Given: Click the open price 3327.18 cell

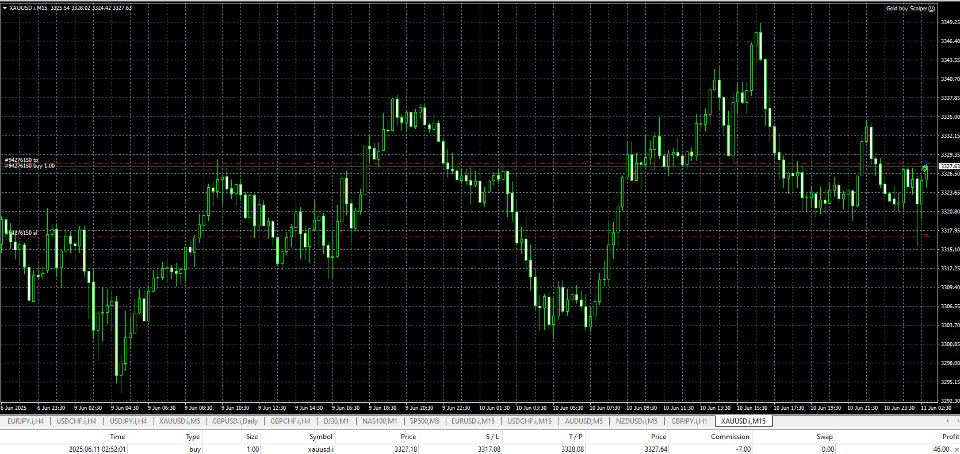Looking at the screenshot, I should [405, 449].
